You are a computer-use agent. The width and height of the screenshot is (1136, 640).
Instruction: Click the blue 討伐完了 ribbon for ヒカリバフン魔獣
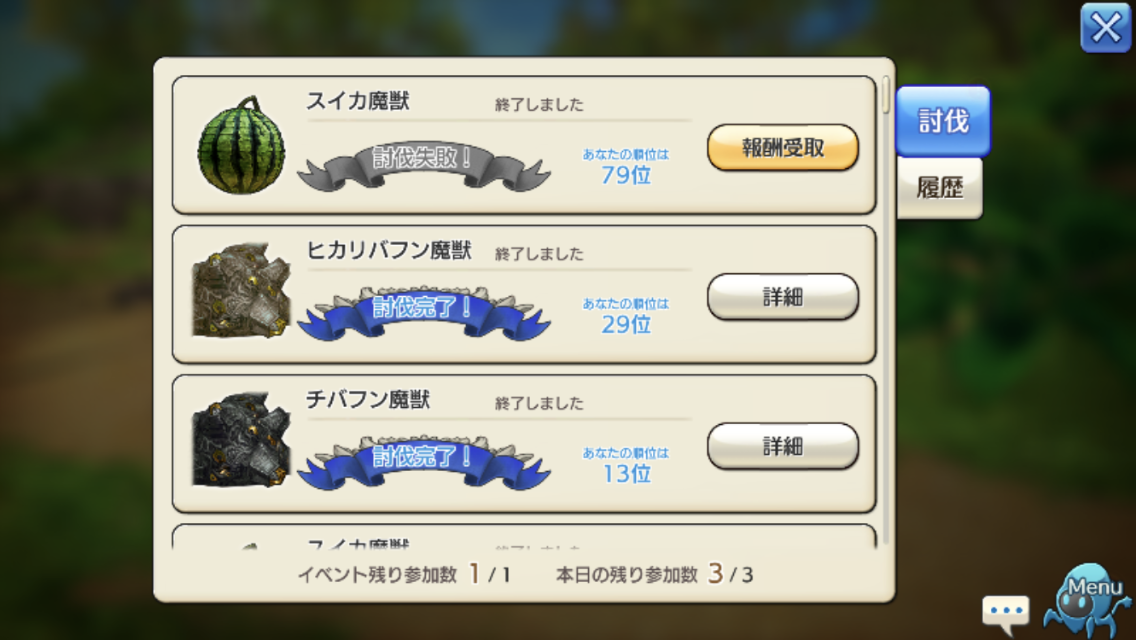(424, 314)
